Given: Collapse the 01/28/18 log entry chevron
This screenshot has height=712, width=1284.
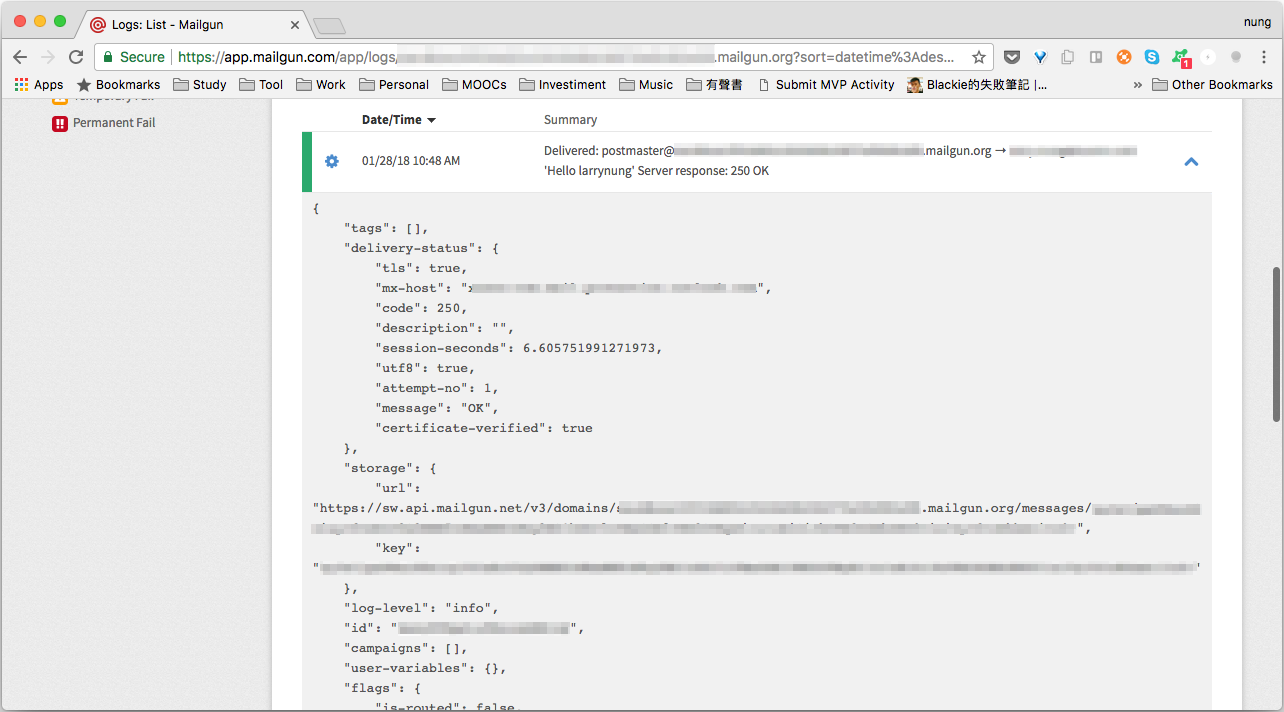Looking at the screenshot, I should (1191, 161).
